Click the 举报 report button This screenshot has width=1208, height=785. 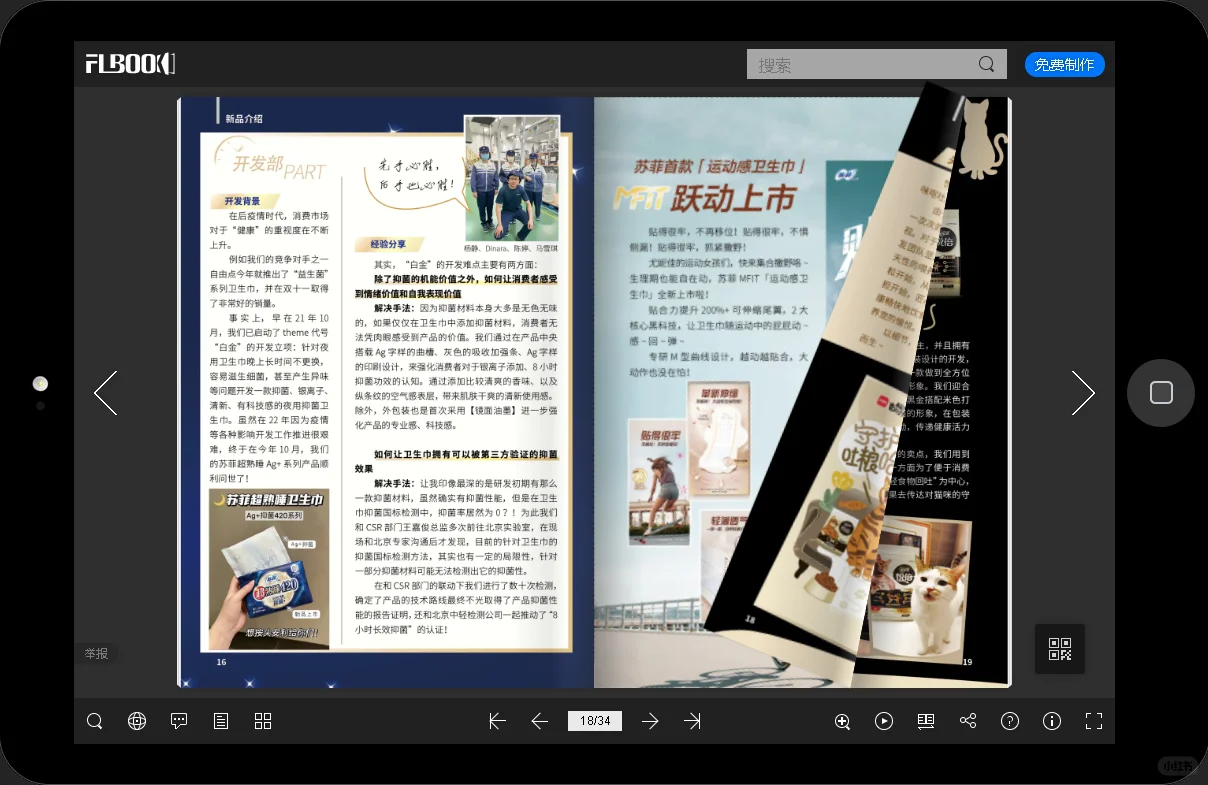[97, 653]
